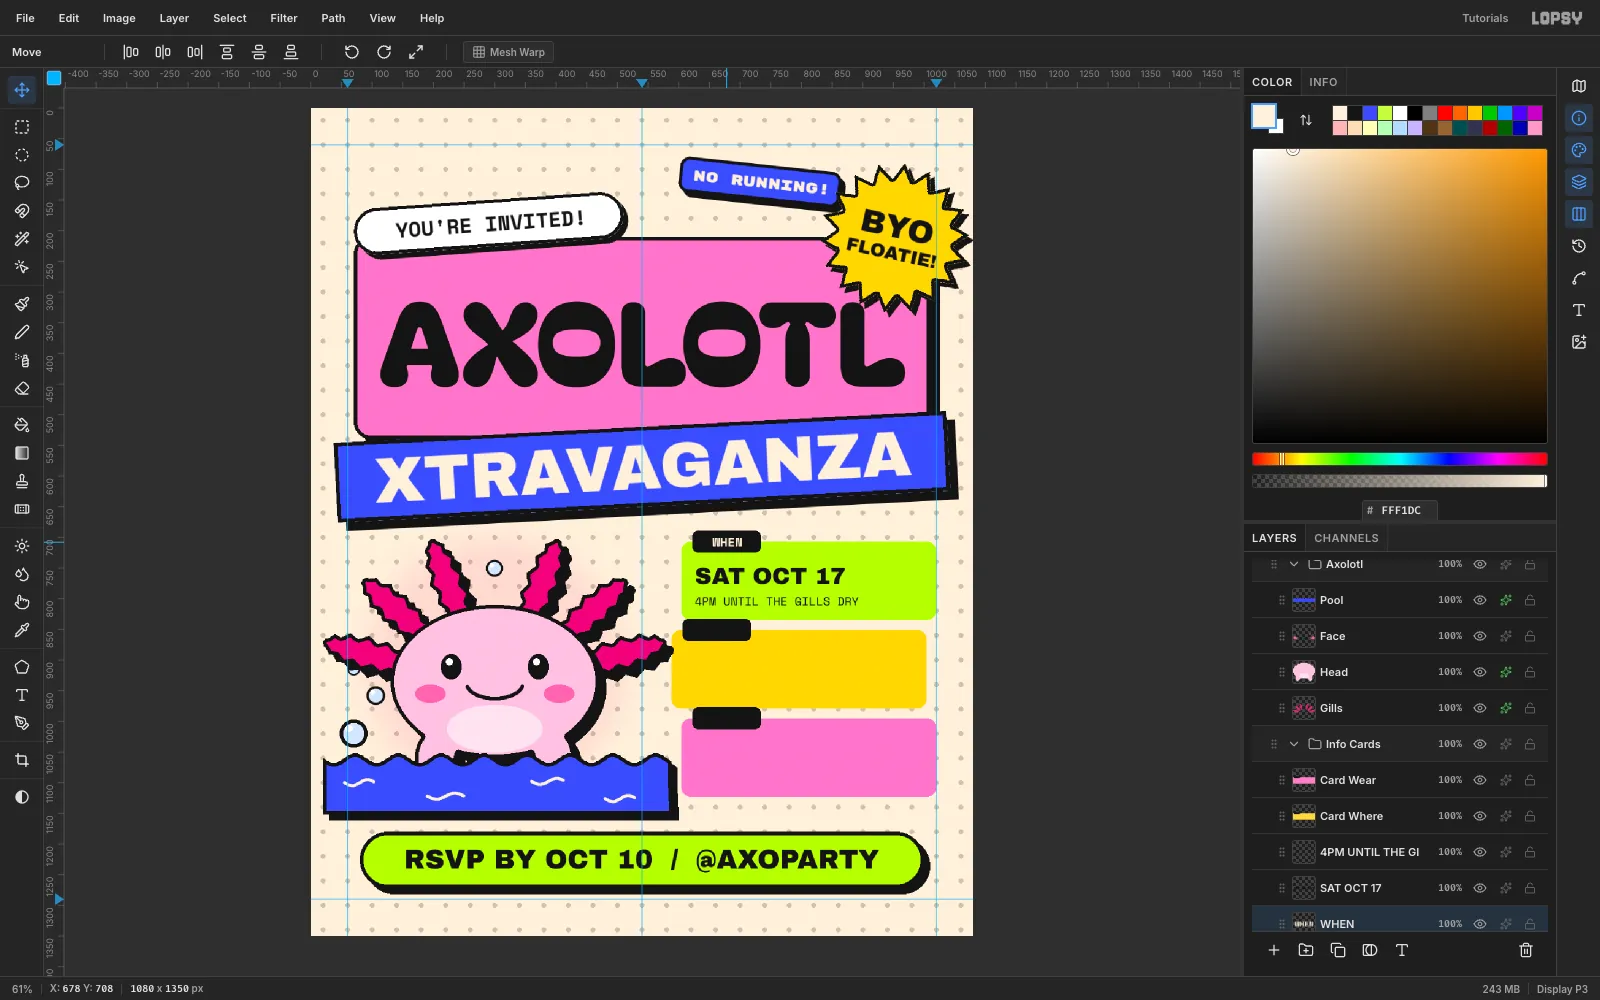This screenshot has height=1000, width=1600.
Task: Select the Rectangular Marquee tool
Action: [x=22, y=127]
